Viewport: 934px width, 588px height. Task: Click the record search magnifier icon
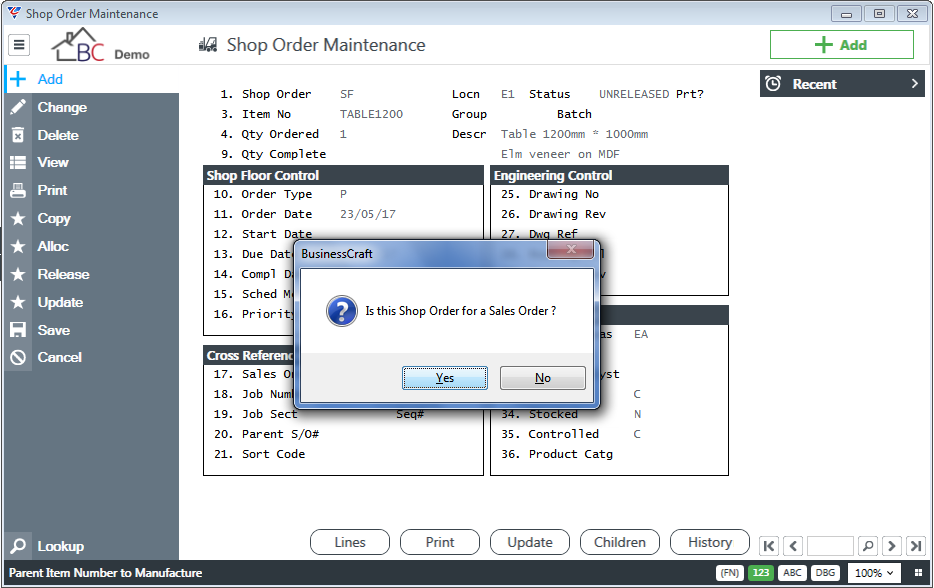(868, 546)
